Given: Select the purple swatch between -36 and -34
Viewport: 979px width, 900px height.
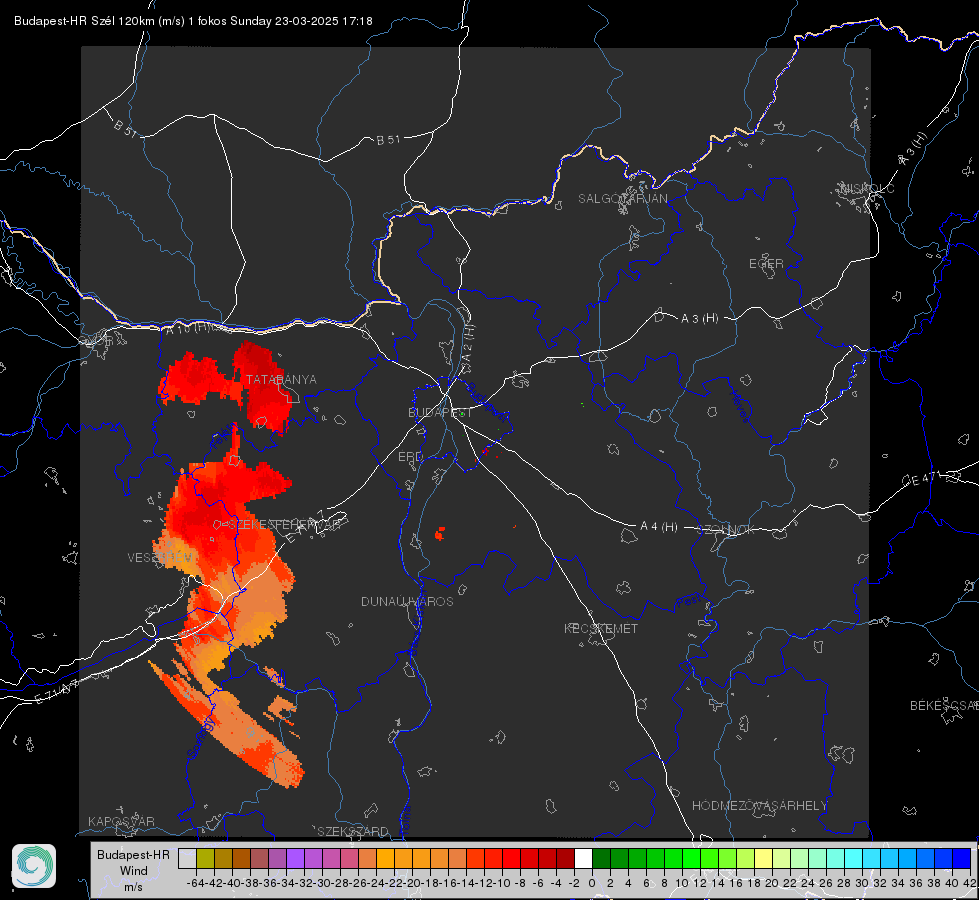Looking at the screenshot, I should pyautogui.click(x=277, y=858).
